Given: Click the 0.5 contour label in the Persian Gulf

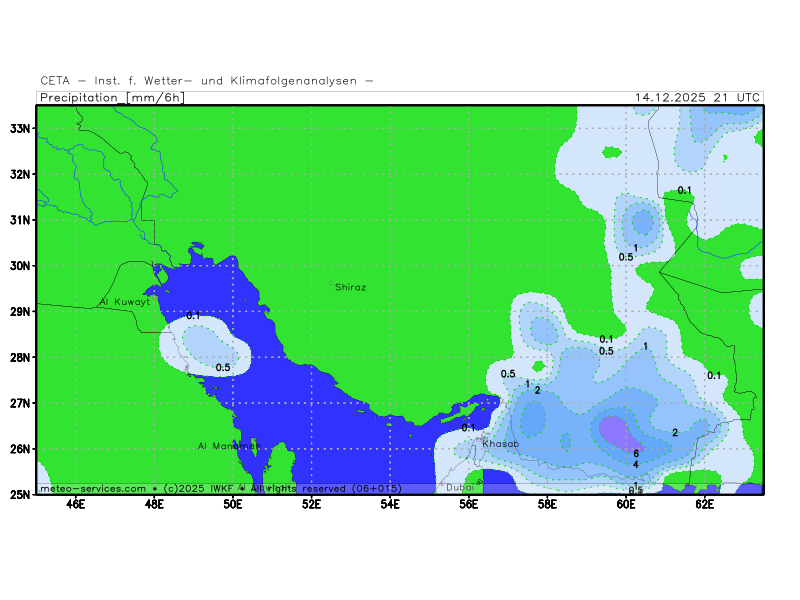Looking at the screenshot, I should tap(223, 368).
